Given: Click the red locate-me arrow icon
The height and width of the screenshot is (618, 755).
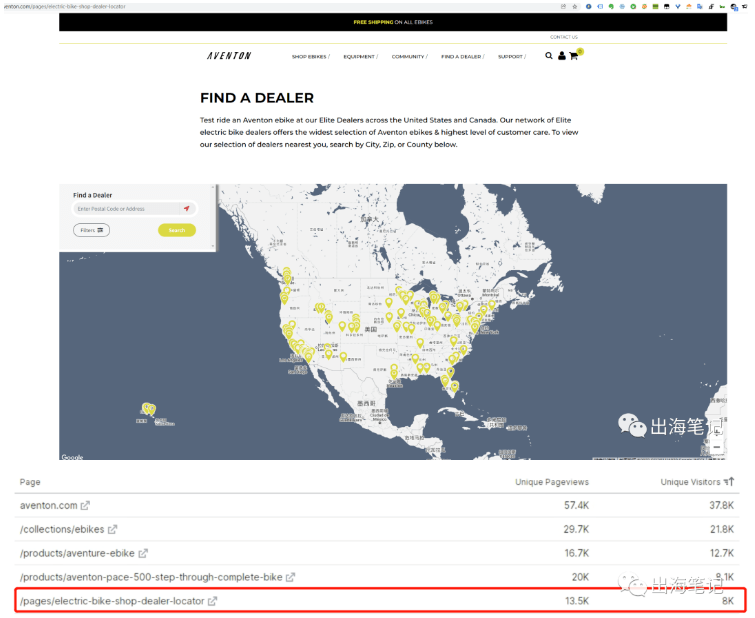Looking at the screenshot, I should tap(186, 209).
